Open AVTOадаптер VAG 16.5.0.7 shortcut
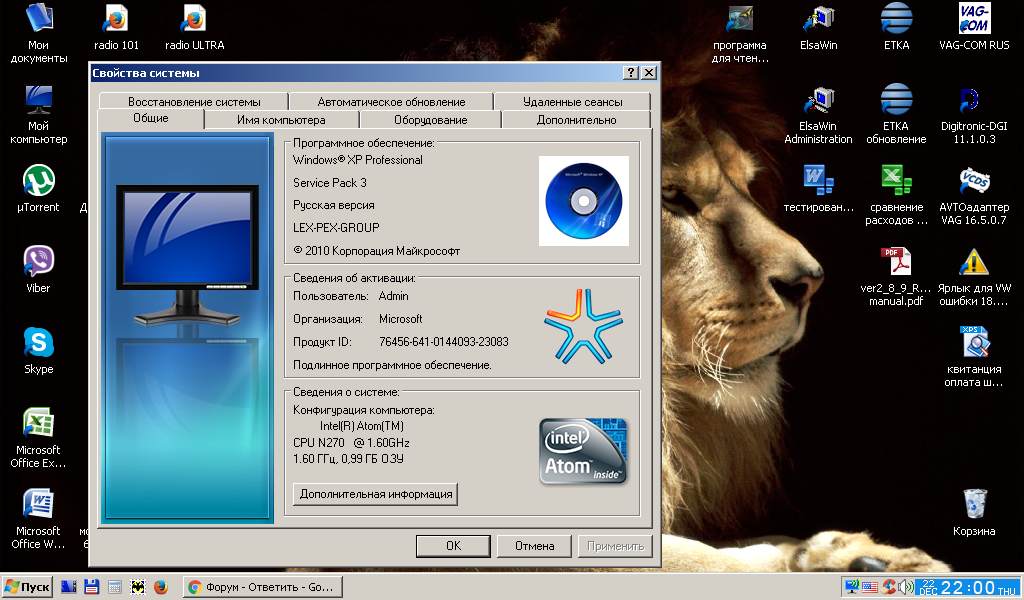The height and width of the screenshot is (600, 1024). [973, 180]
